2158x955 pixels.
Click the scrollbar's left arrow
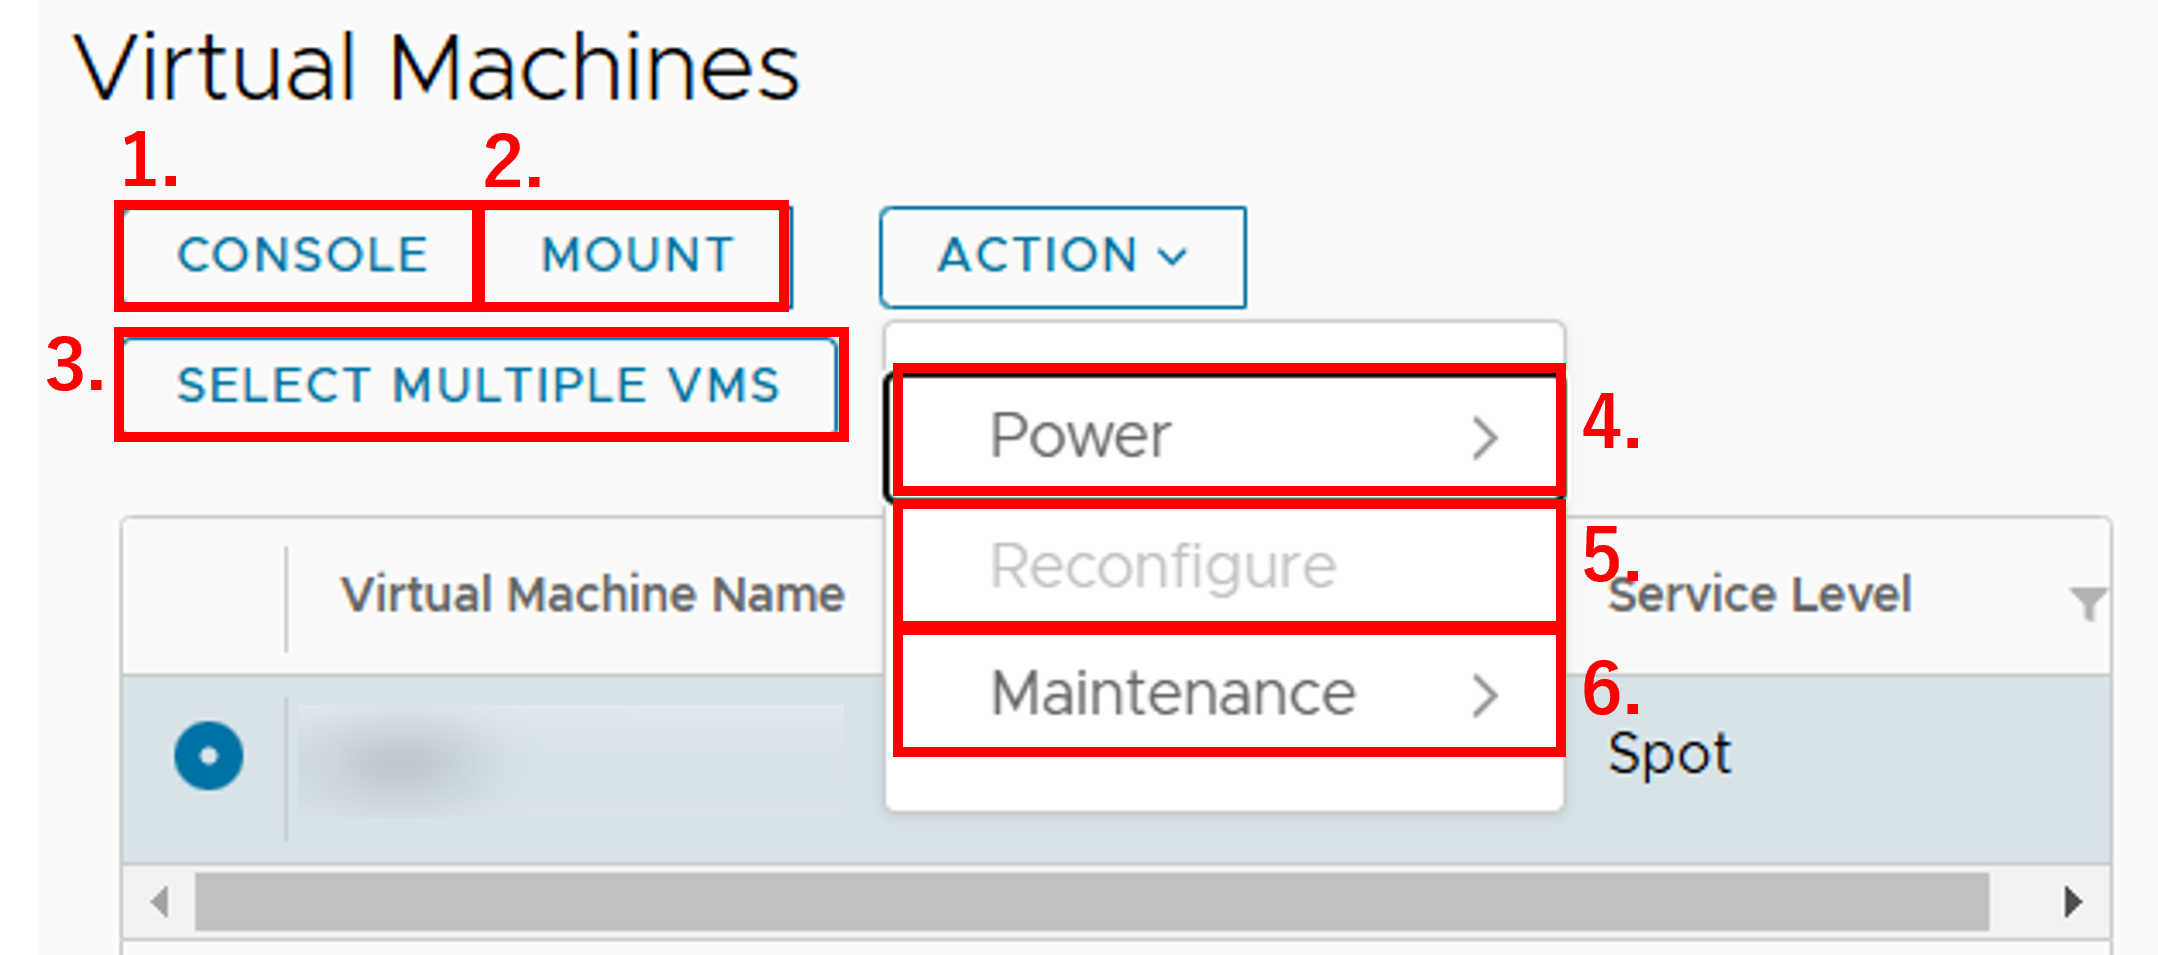click(159, 902)
